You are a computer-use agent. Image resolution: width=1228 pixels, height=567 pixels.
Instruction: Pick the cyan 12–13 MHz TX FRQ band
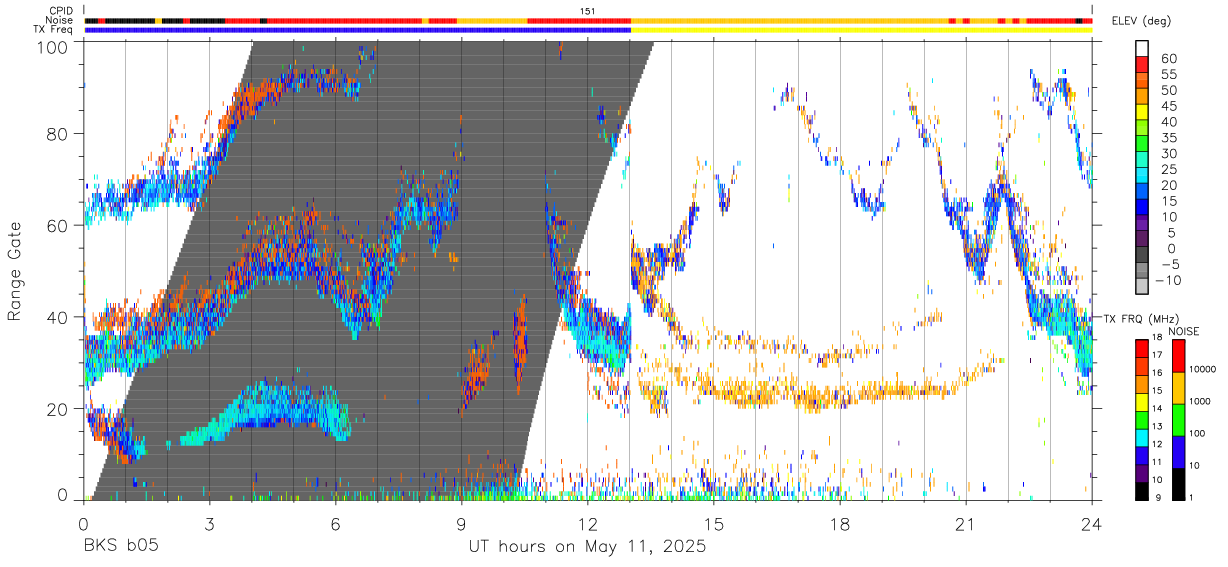pyautogui.click(x=1142, y=438)
